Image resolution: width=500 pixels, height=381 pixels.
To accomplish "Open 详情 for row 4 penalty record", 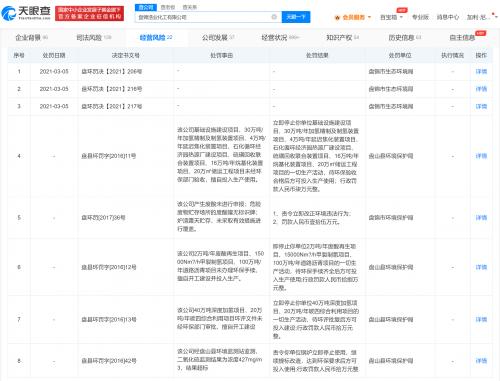I will tap(481, 156).
